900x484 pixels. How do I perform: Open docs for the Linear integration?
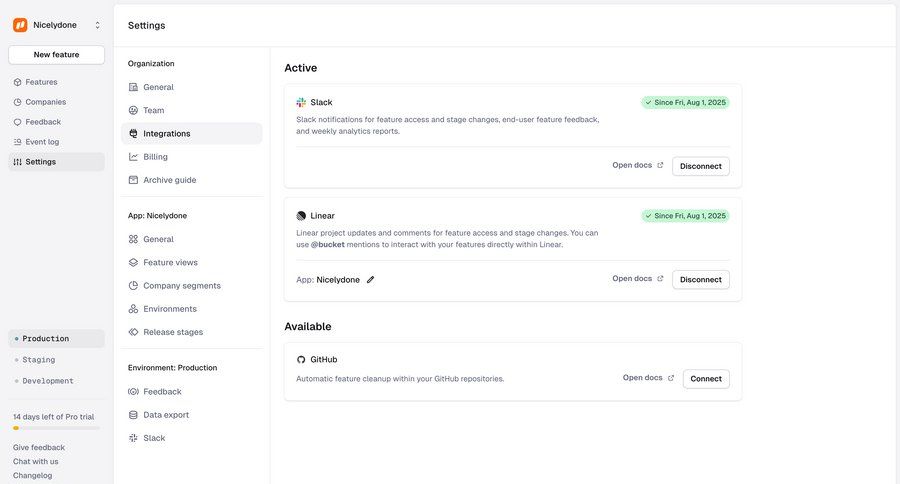tap(638, 278)
